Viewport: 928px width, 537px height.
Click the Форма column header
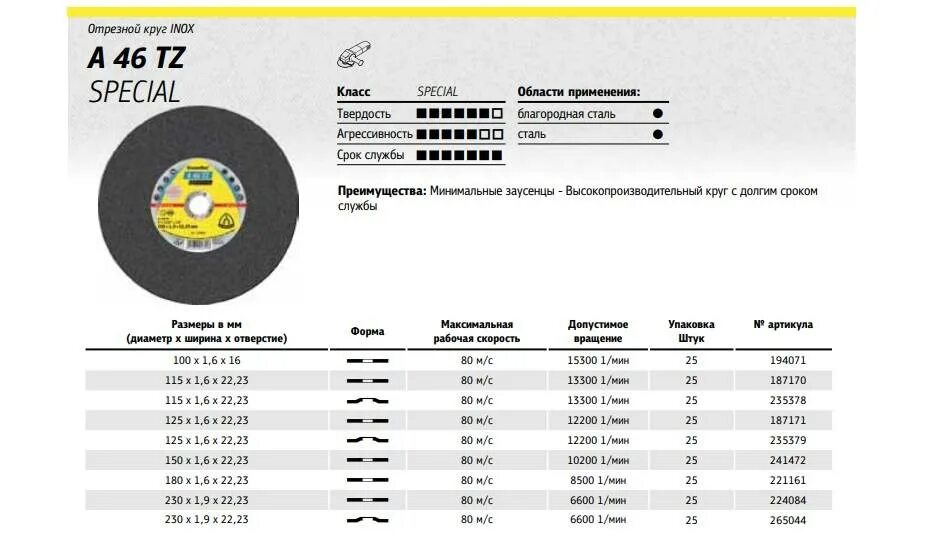(367, 332)
